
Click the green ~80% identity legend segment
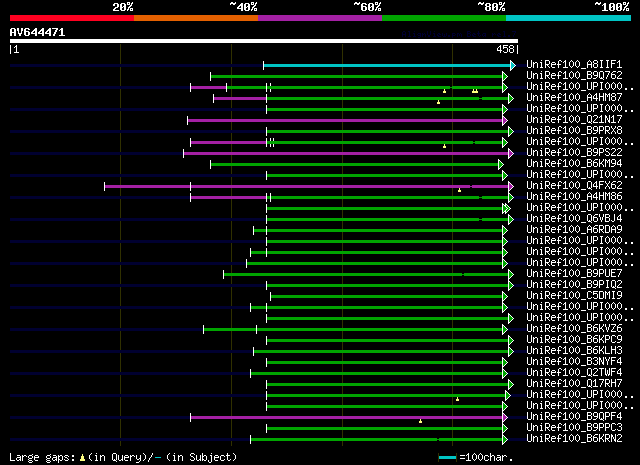pyautogui.click(x=444, y=18)
